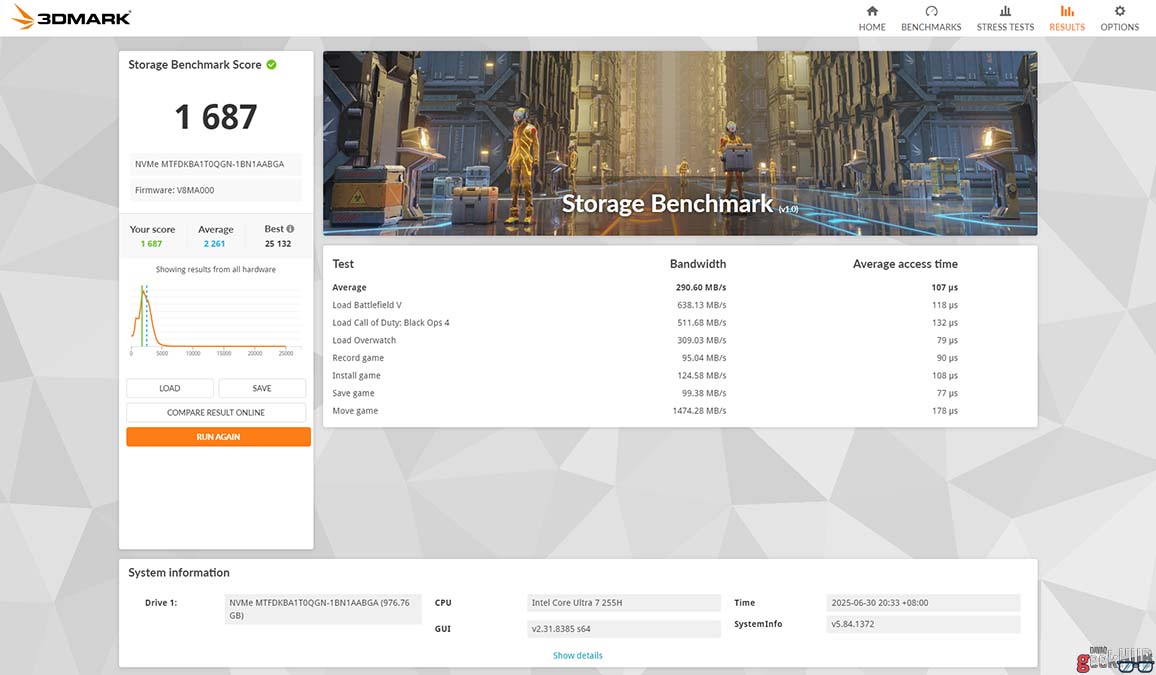Screen dimensions: 1156x675
Task: Click the Show details link
Action: 577,656
